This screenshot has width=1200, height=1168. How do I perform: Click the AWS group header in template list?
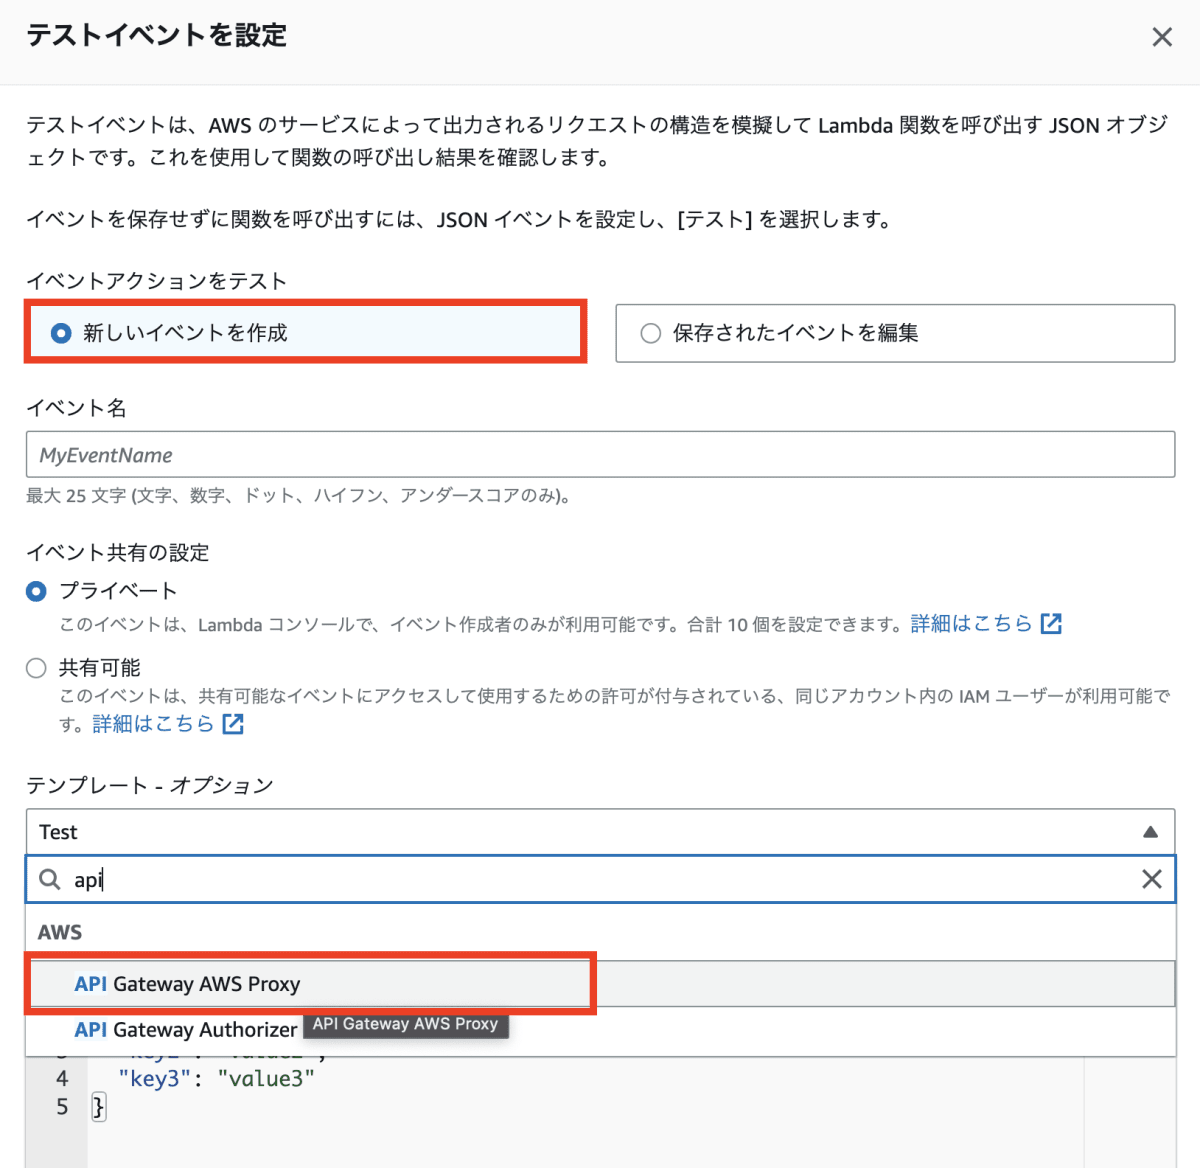pyautogui.click(x=60, y=932)
